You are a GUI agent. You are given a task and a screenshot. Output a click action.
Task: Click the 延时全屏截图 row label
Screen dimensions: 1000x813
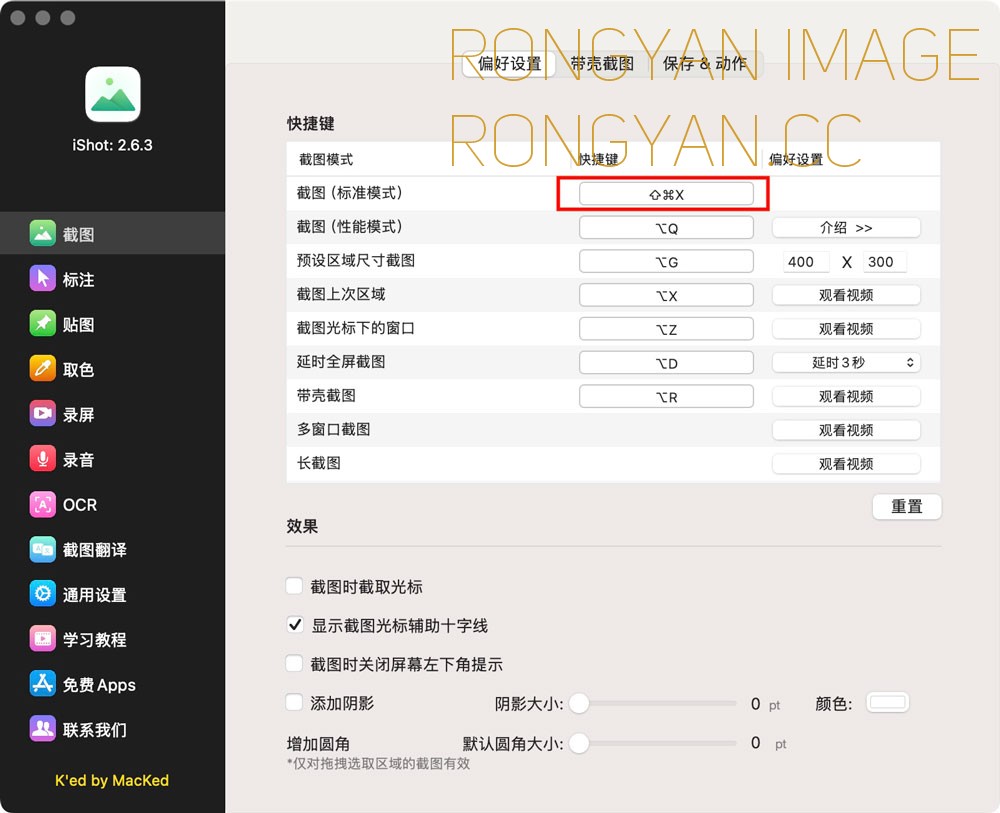point(341,362)
